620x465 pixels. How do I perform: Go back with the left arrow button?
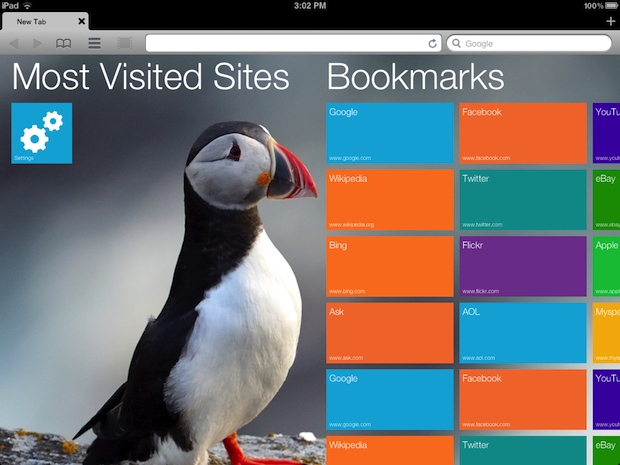pyautogui.click(x=14, y=43)
